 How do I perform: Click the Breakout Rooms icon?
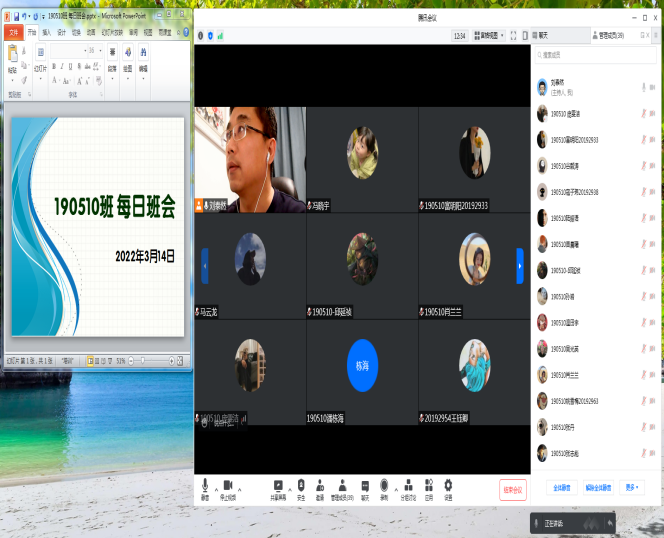(x=407, y=486)
